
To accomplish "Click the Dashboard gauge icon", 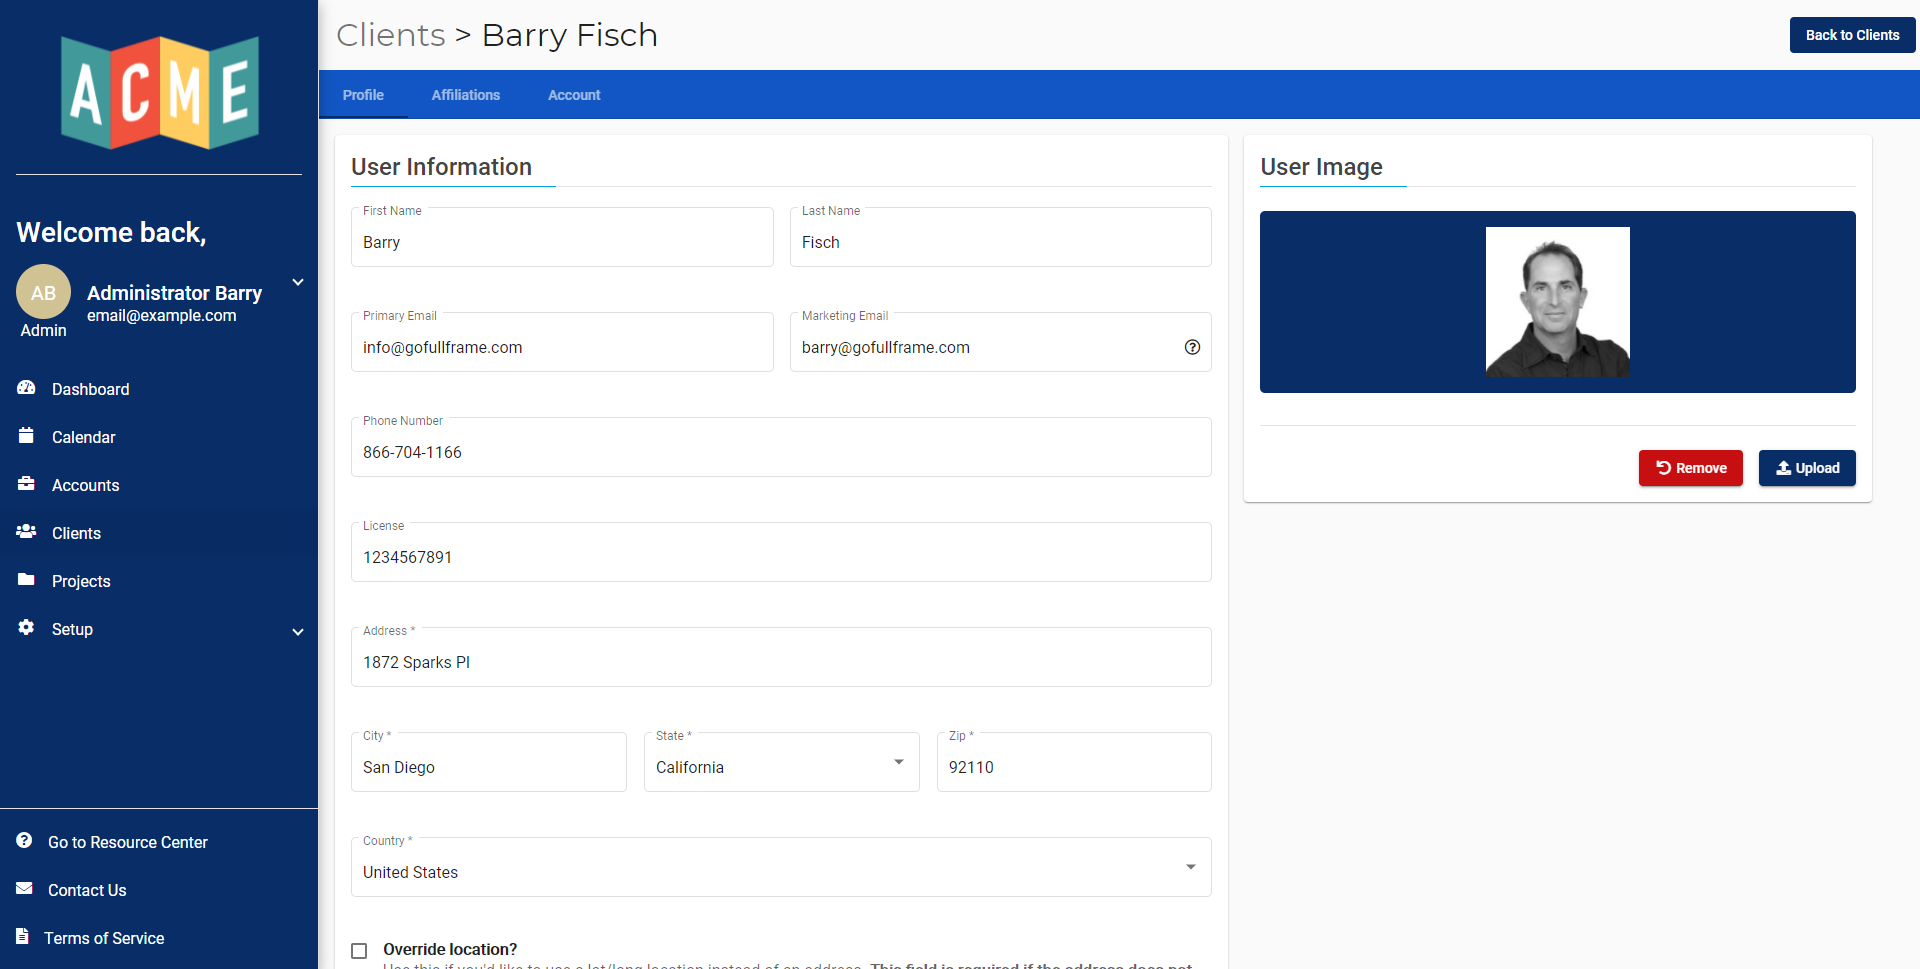I will coord(26,388).
